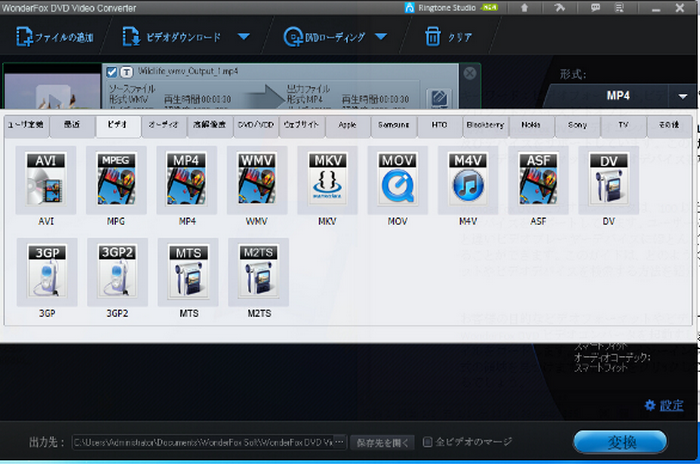The height and width of the screenshot is (465, 700).
Task: Switch to the DVD/VCD tab
Action: pos(256,125)
